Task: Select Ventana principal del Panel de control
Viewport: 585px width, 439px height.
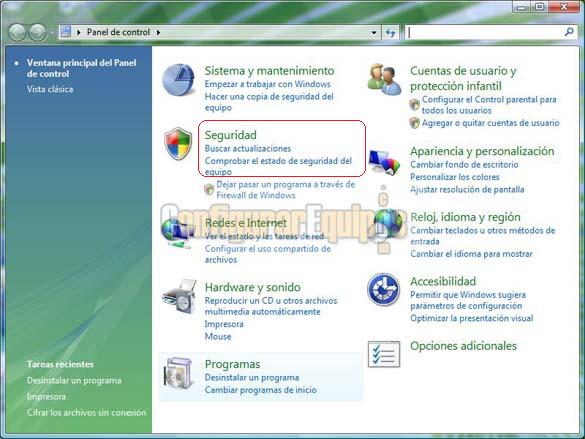Action: [x=81, y=68]
